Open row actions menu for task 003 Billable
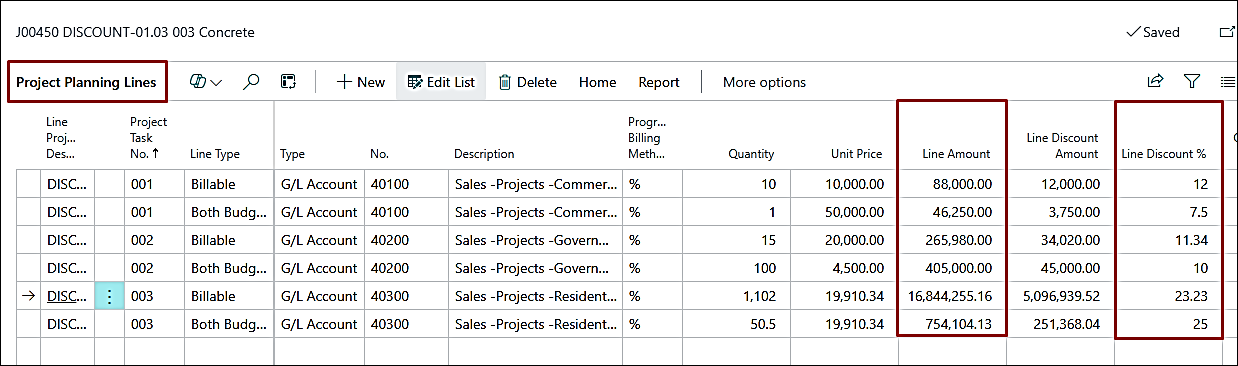This screenshot has width=1238, height=366. (x=109, y=296)
